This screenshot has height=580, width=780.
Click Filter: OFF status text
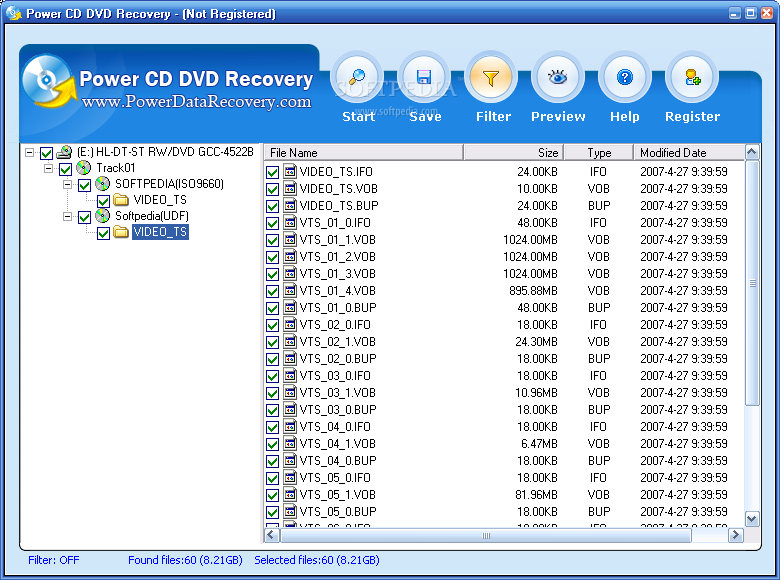(54, 560)
